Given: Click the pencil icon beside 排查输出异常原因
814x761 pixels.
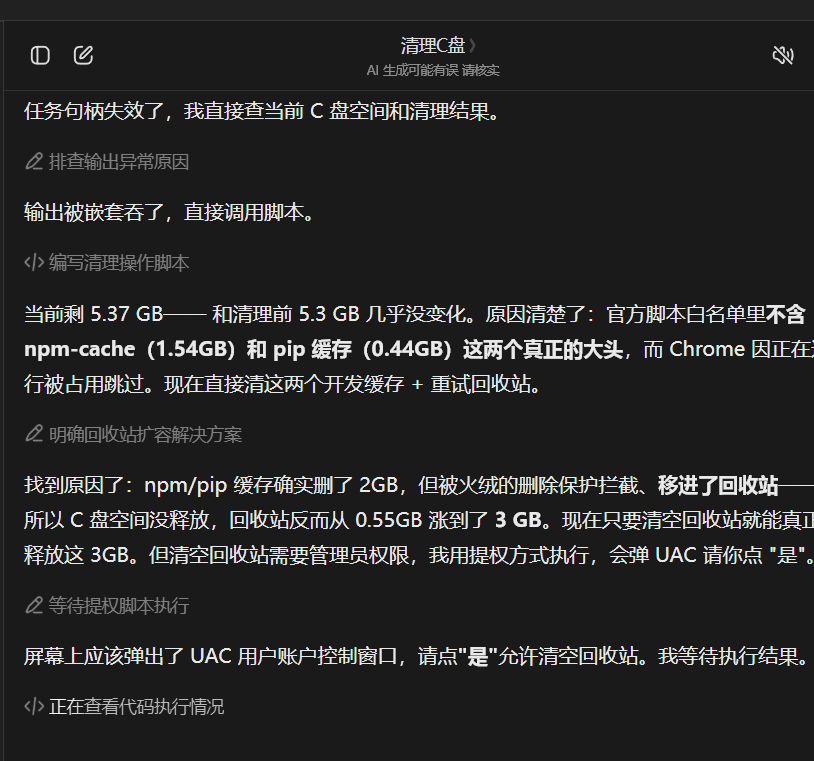Looking at the screenshot, I should (x=34, y=162).
